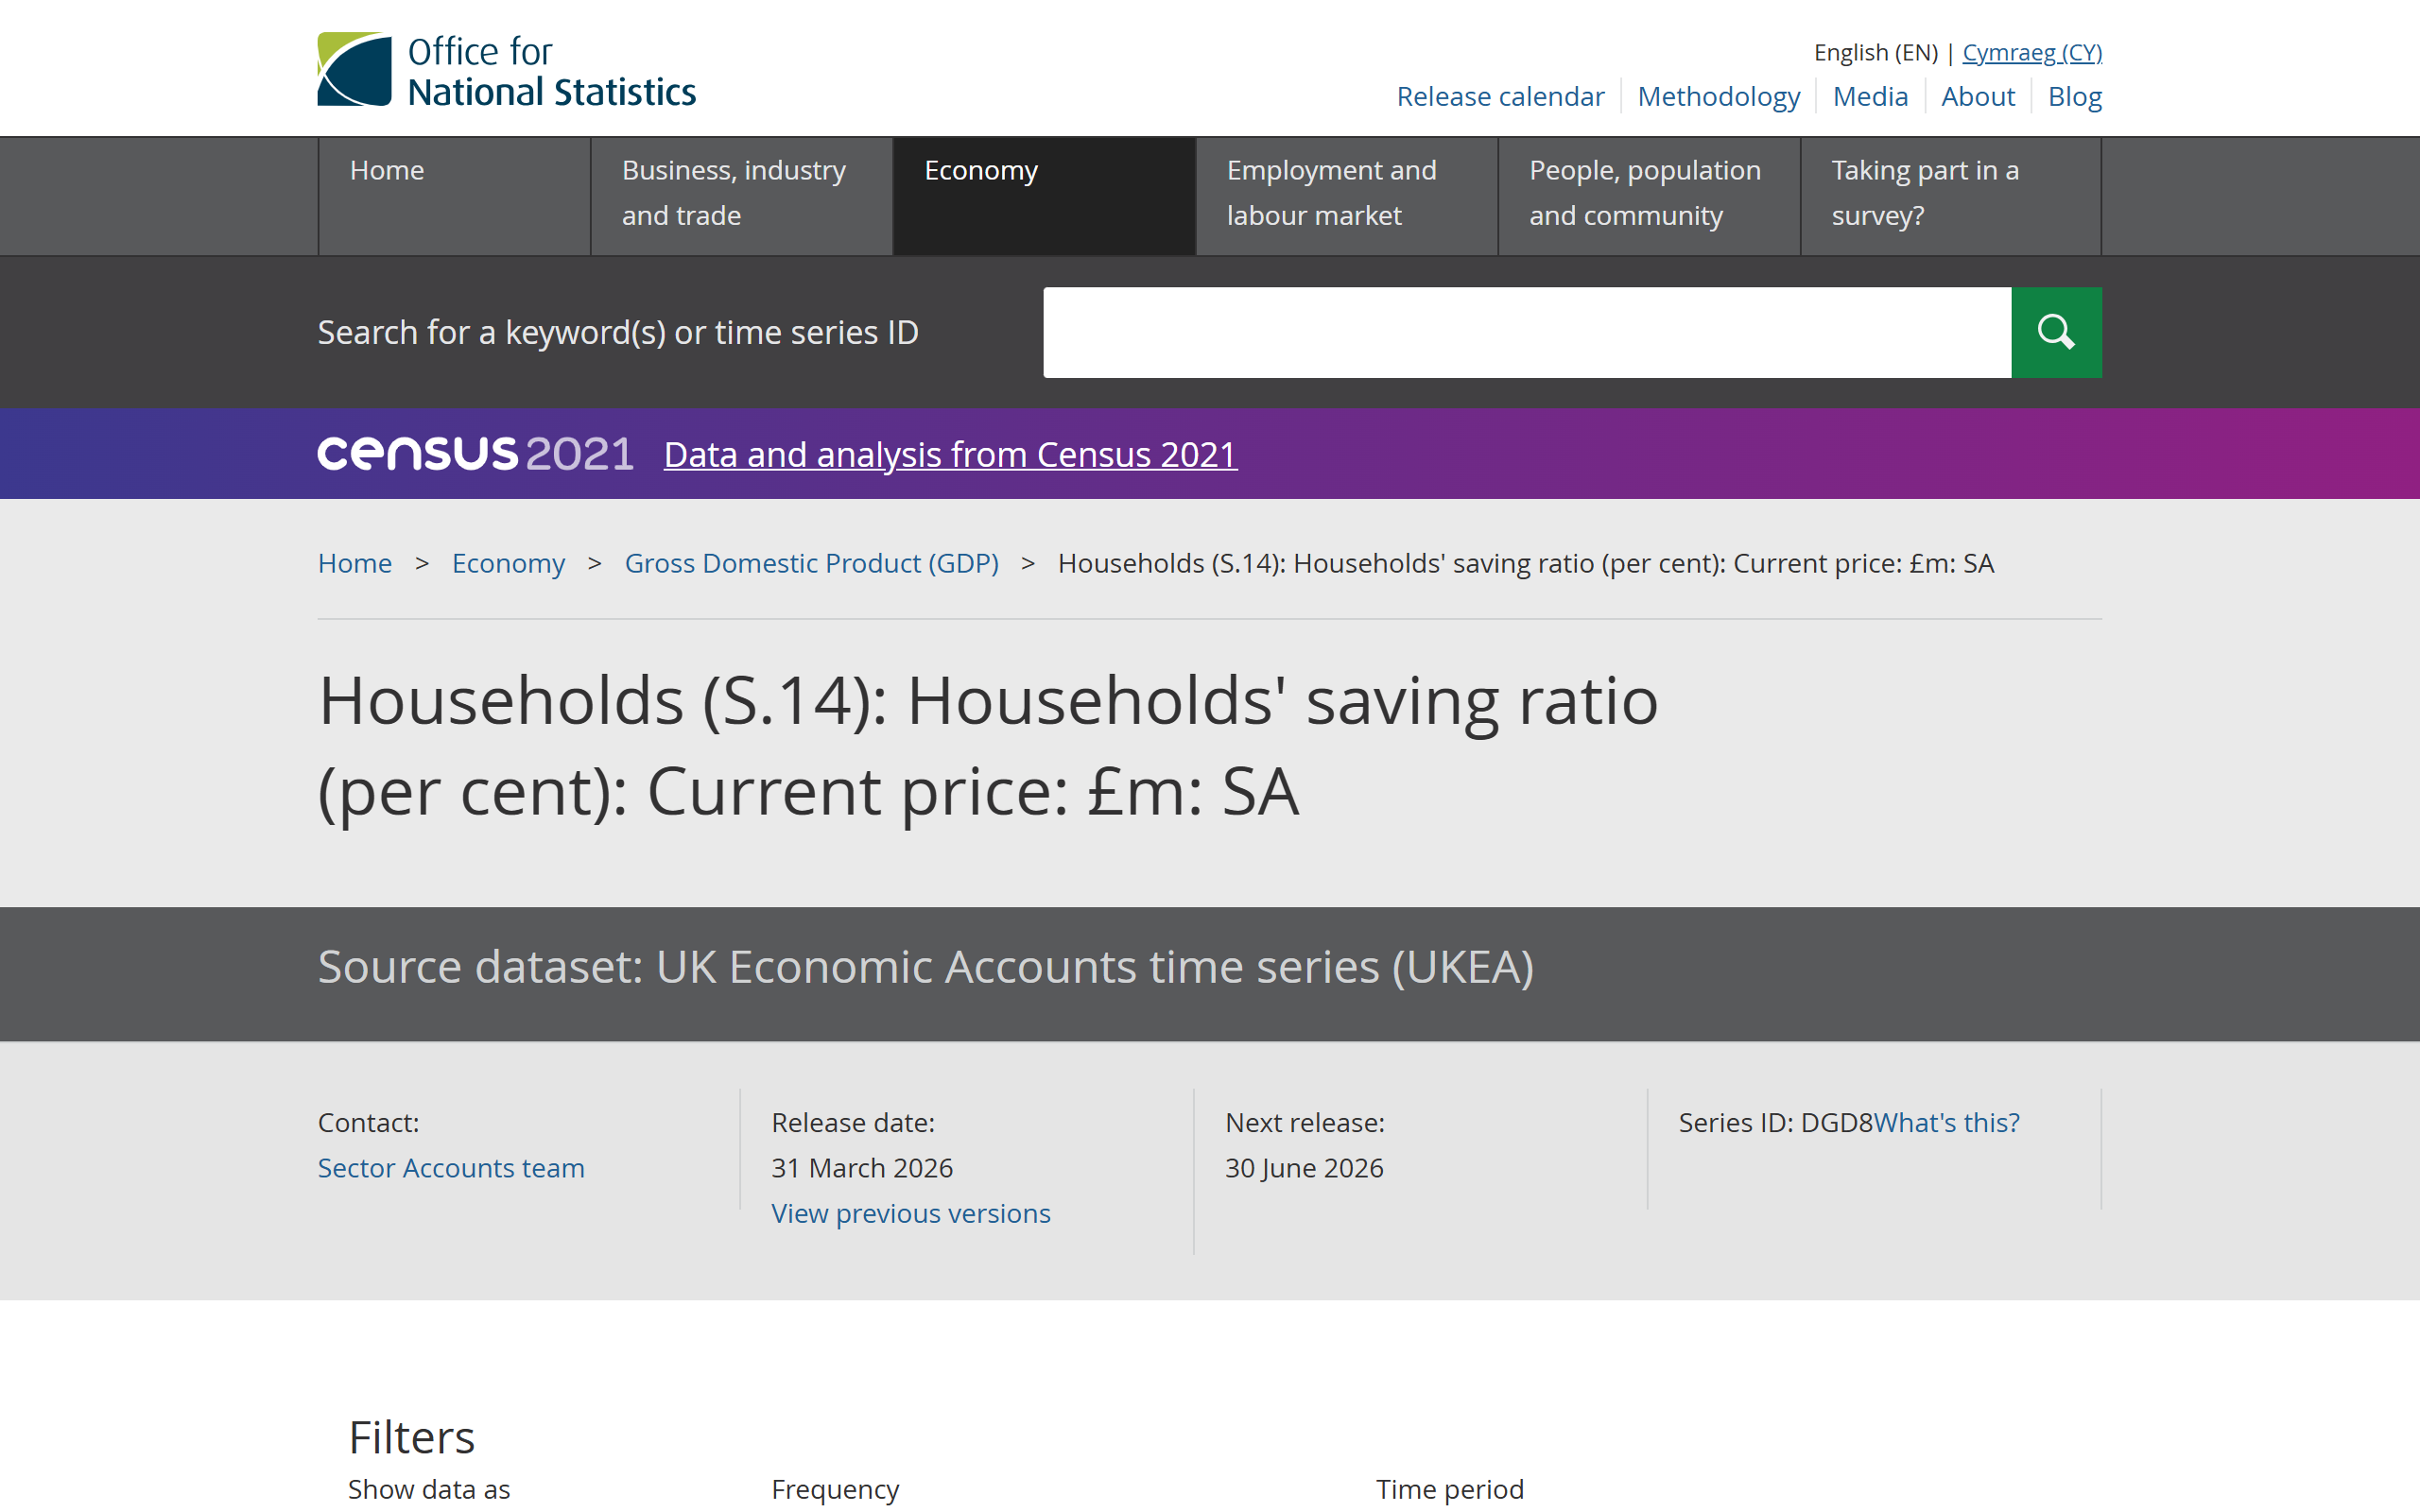Focus the keyword or time series search field

coord(1527,332)
